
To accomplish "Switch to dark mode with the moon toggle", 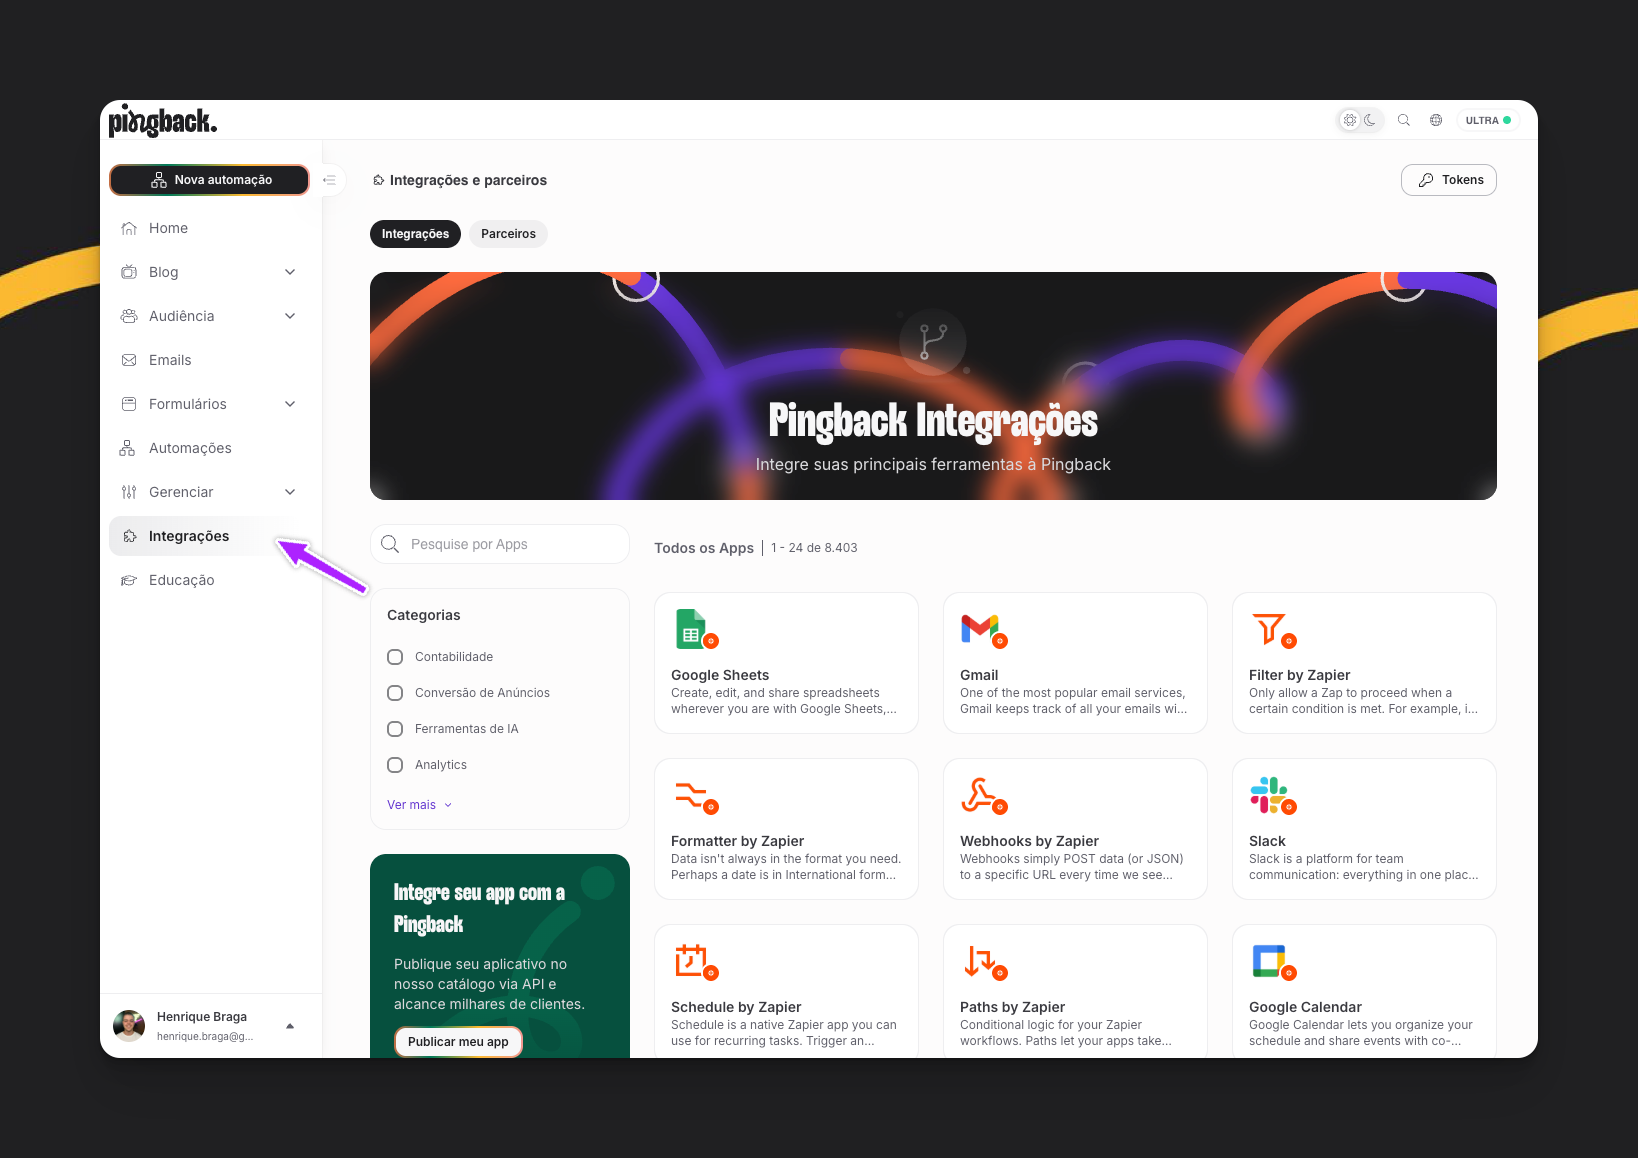I will 1370,120.
